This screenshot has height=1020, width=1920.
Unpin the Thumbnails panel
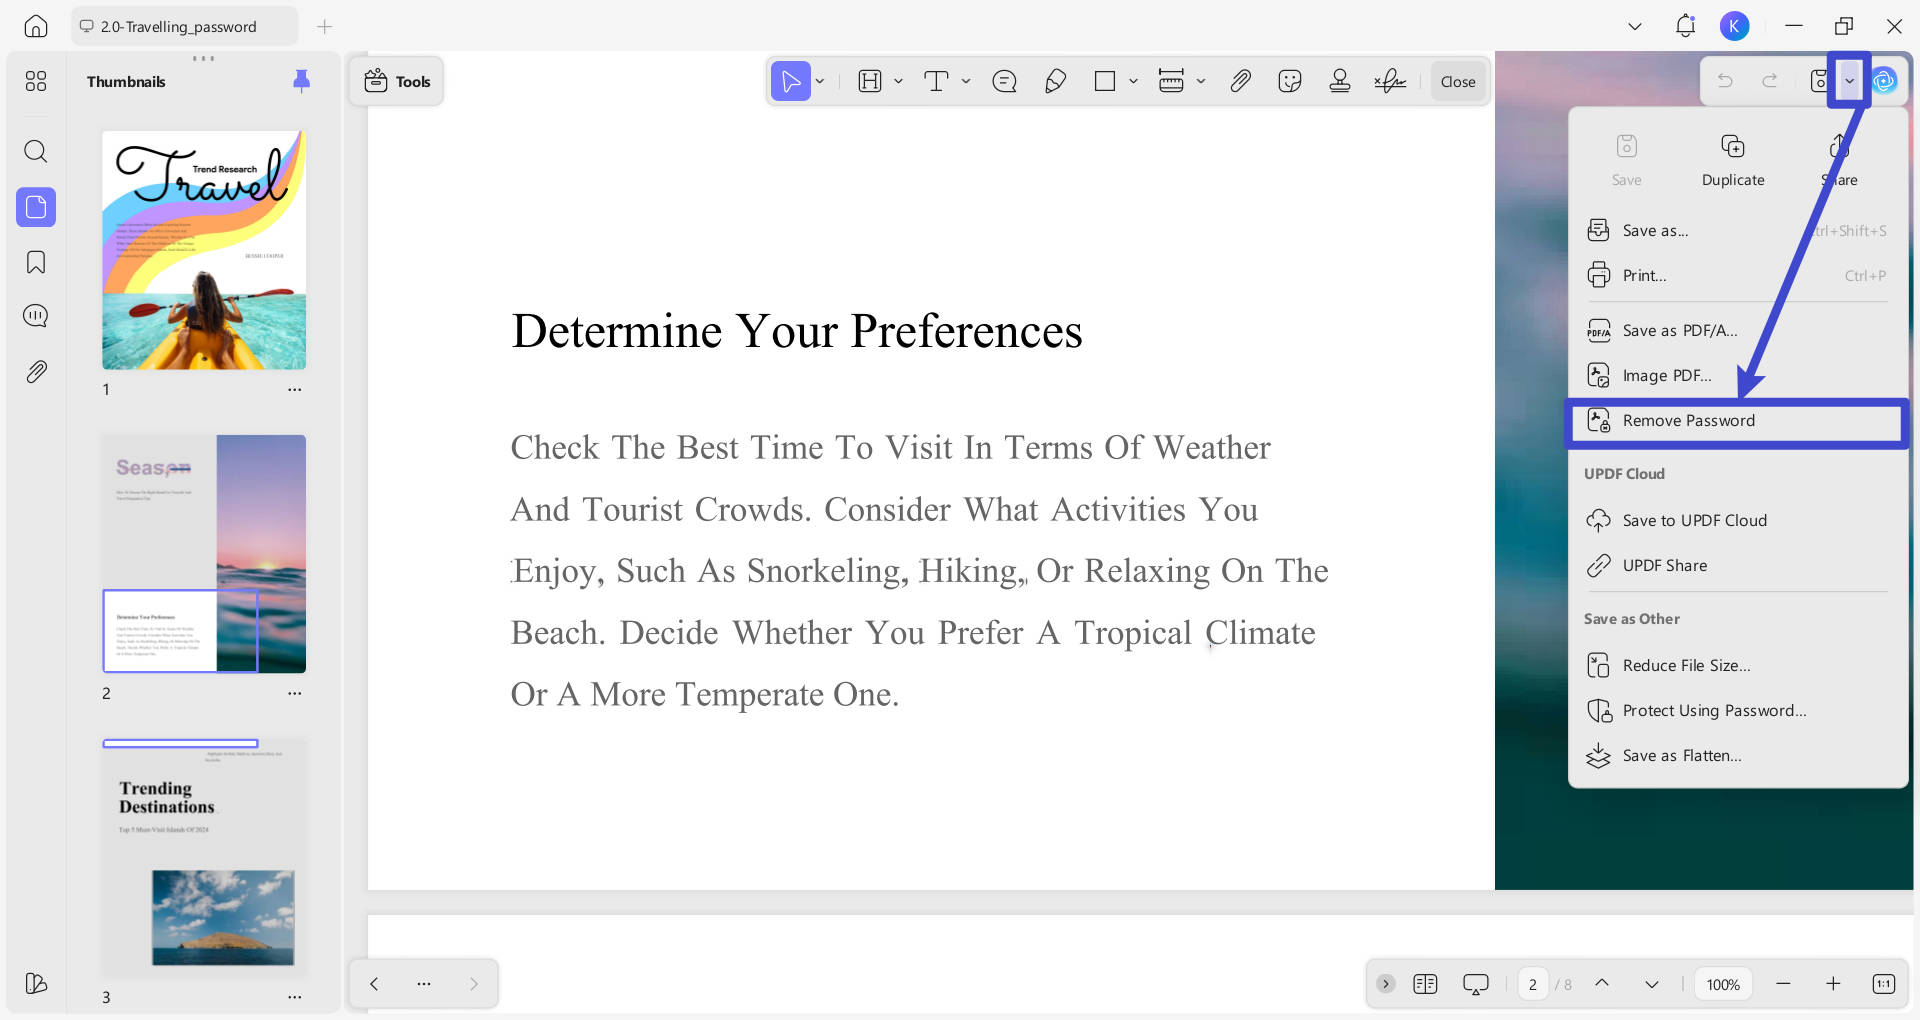coord(301,81)
